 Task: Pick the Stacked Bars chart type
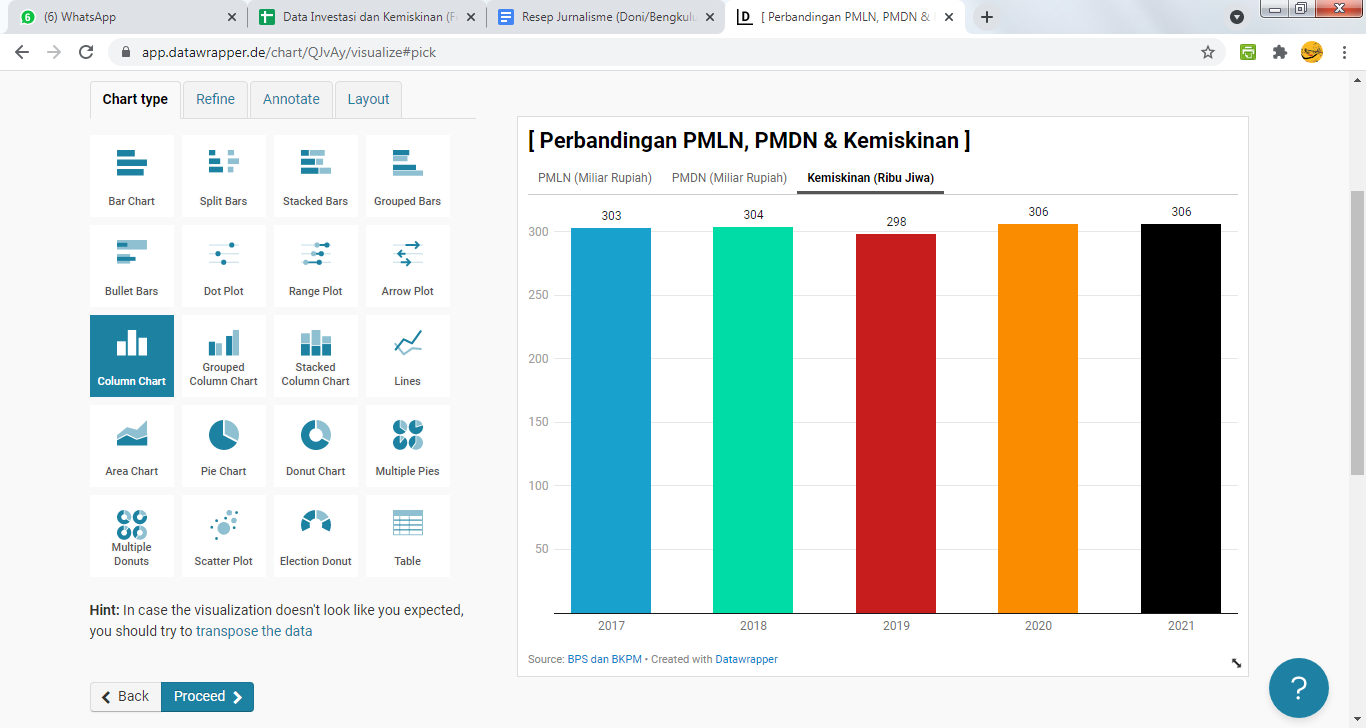coord(315,176)
